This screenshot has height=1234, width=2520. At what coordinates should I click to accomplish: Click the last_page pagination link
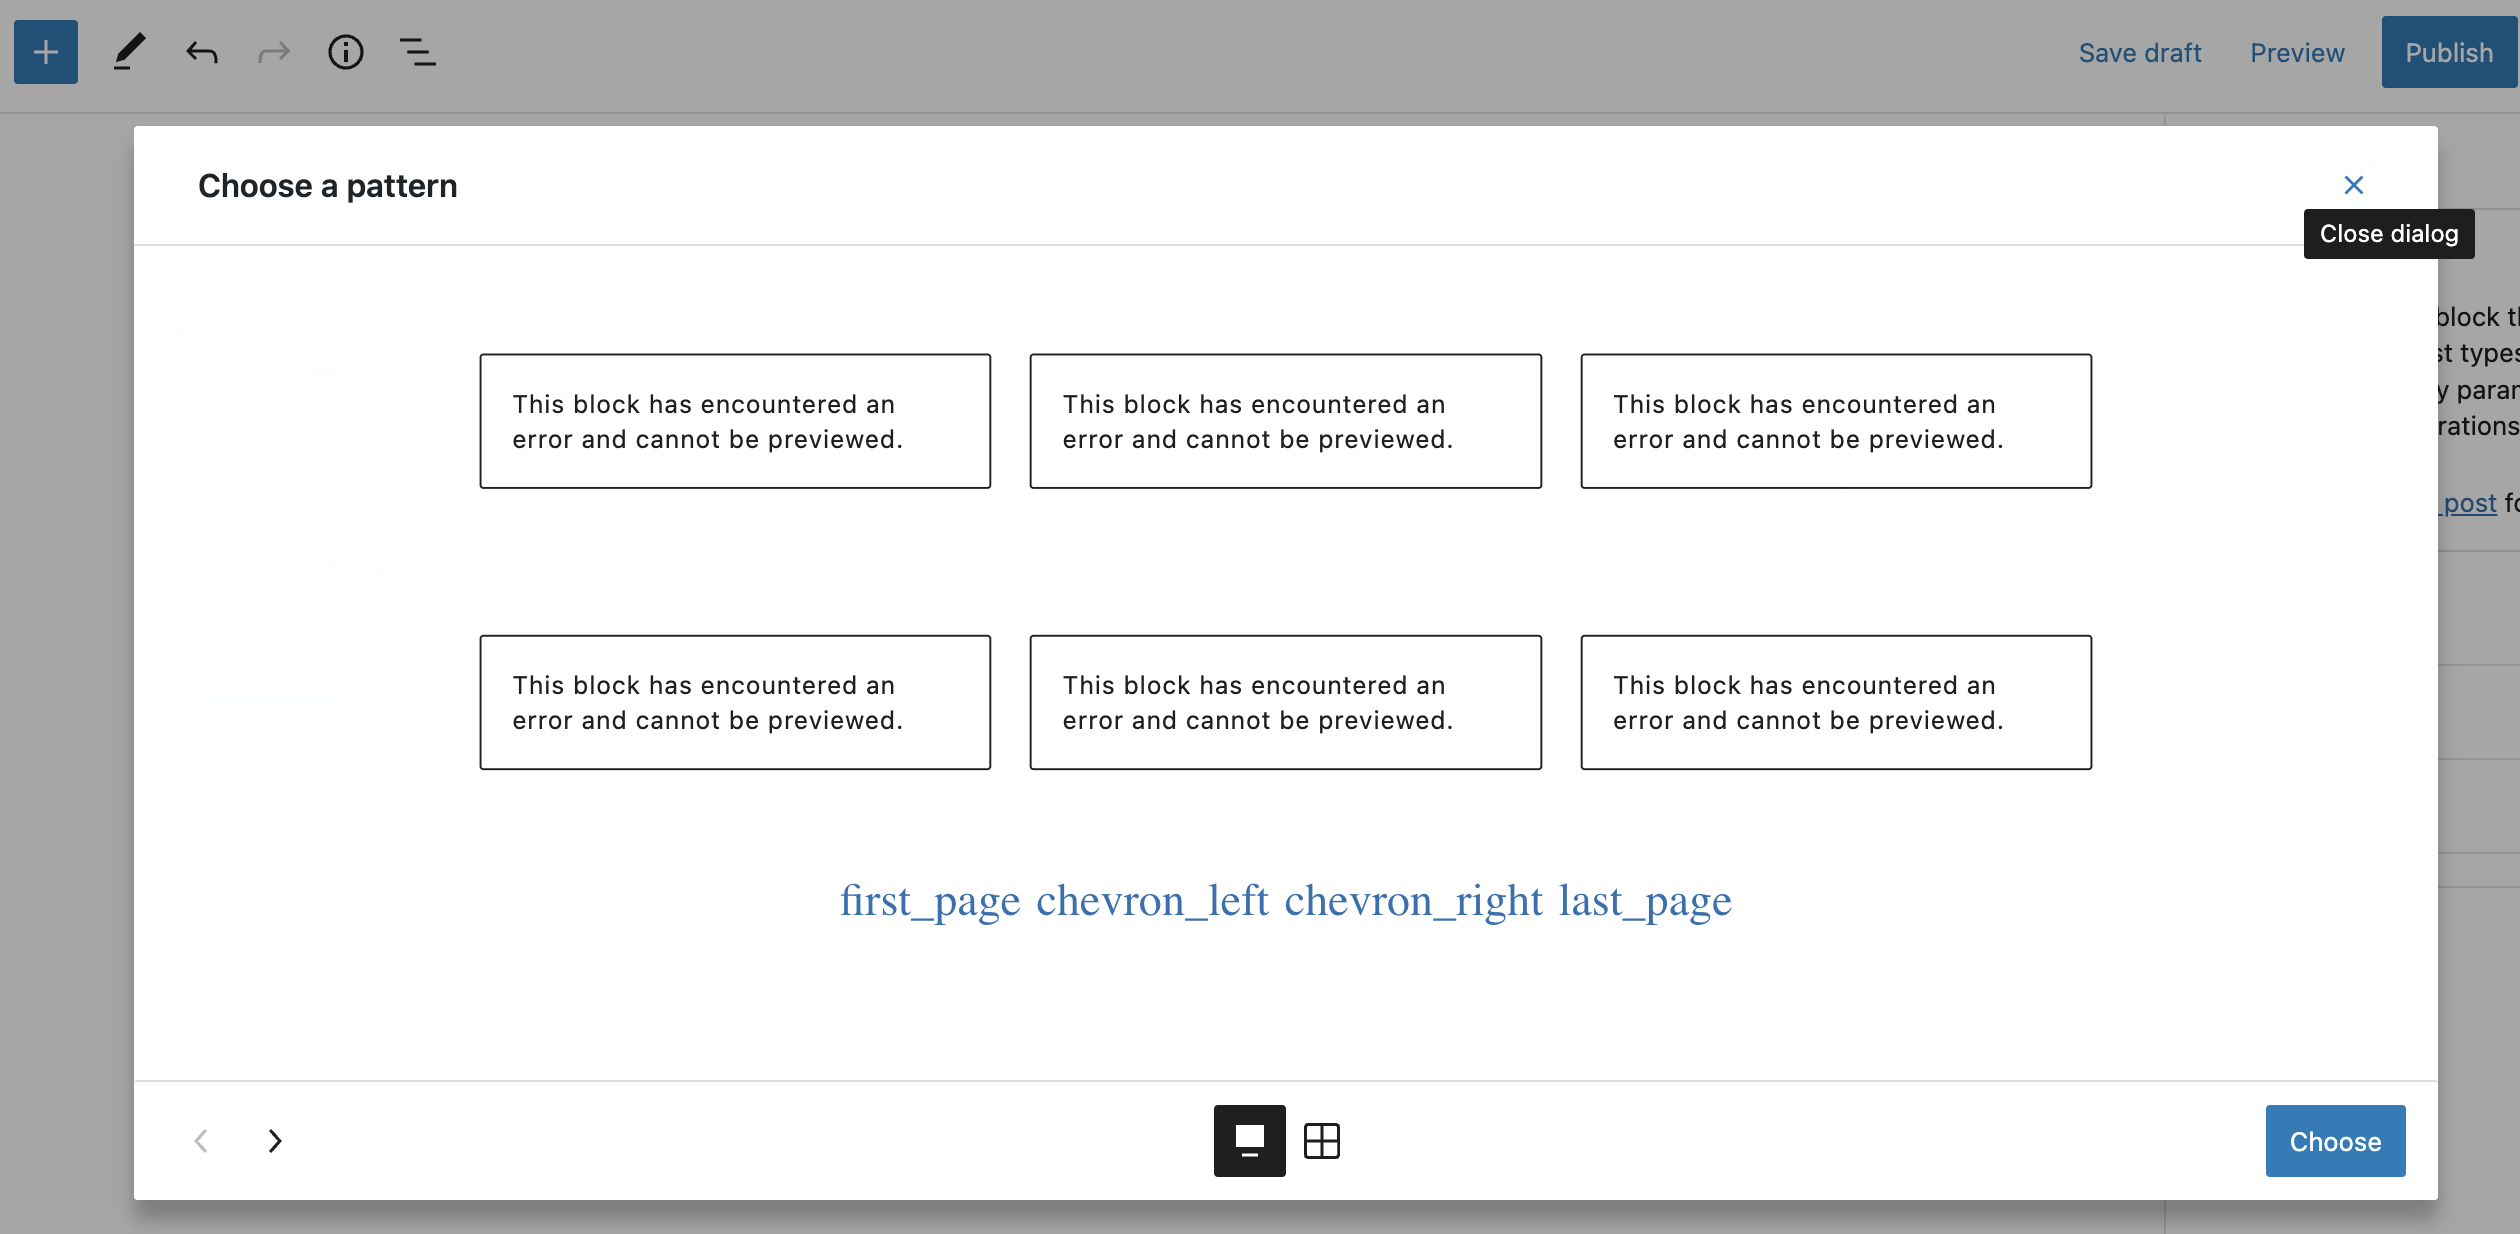tap(1644, 900)
